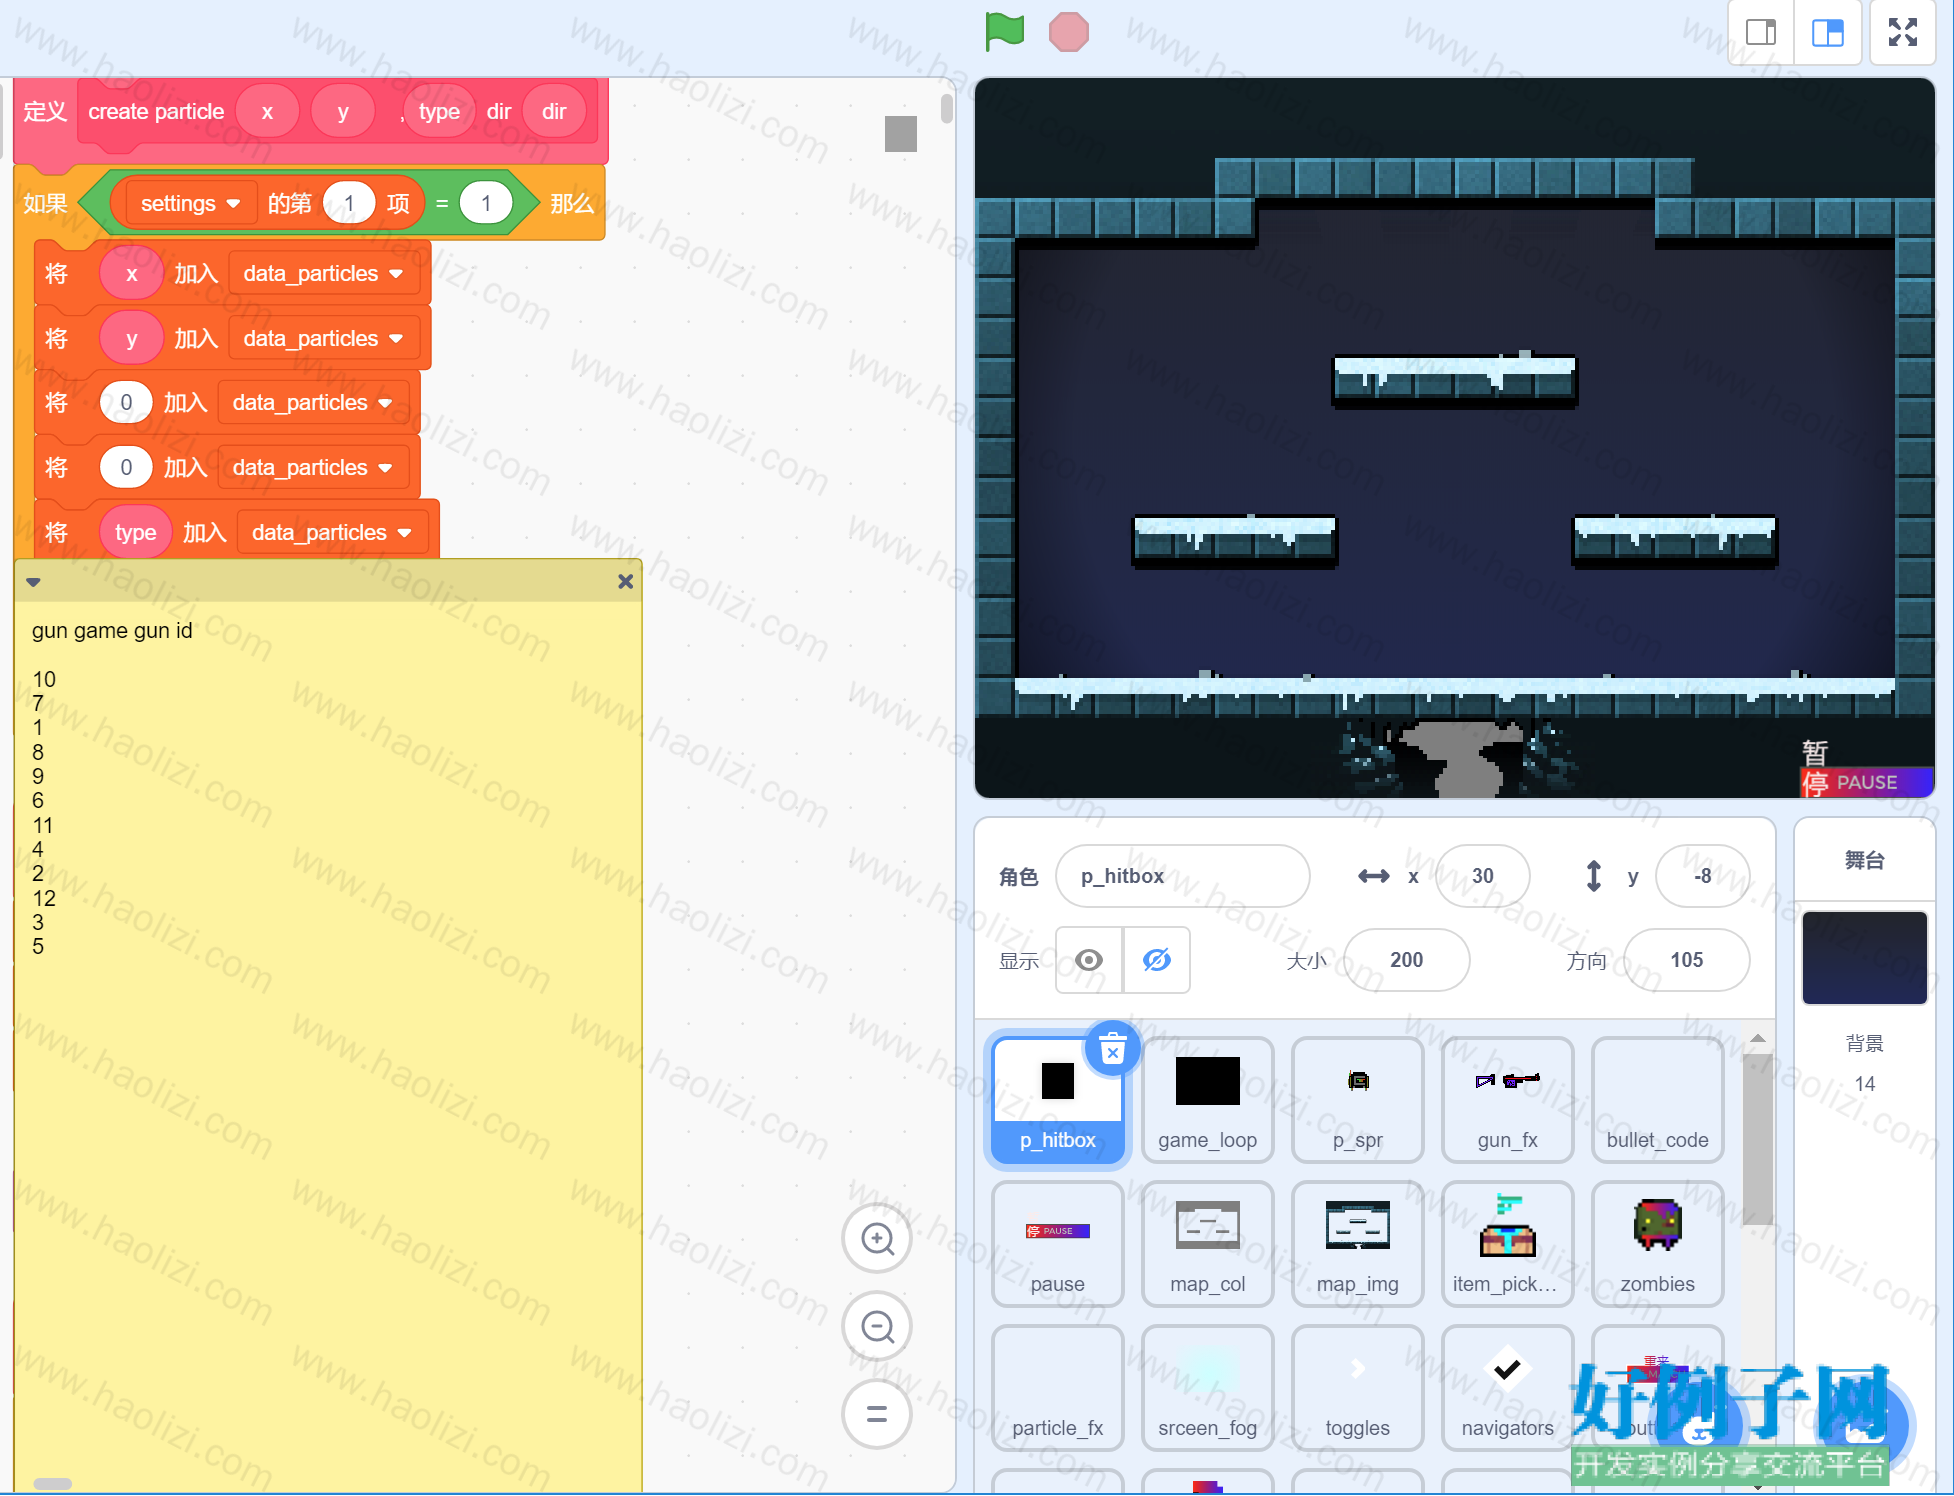Select the zombies sprite
The image size is (1954, 1496).
click(1657, 1243)
